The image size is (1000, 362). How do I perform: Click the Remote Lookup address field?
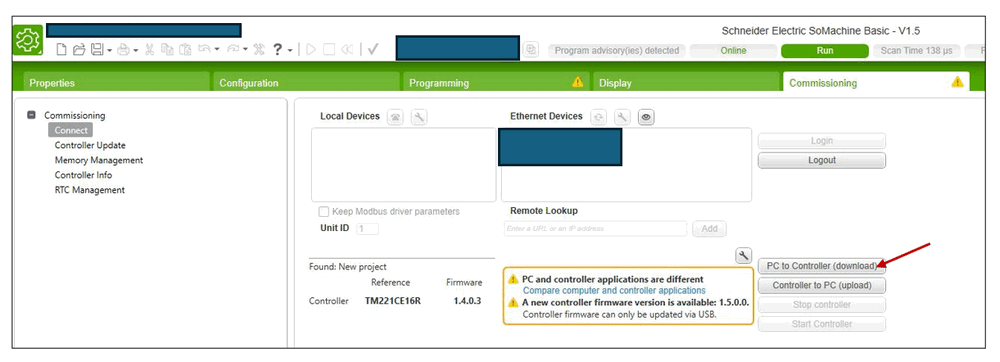click(x=595, y=228)
